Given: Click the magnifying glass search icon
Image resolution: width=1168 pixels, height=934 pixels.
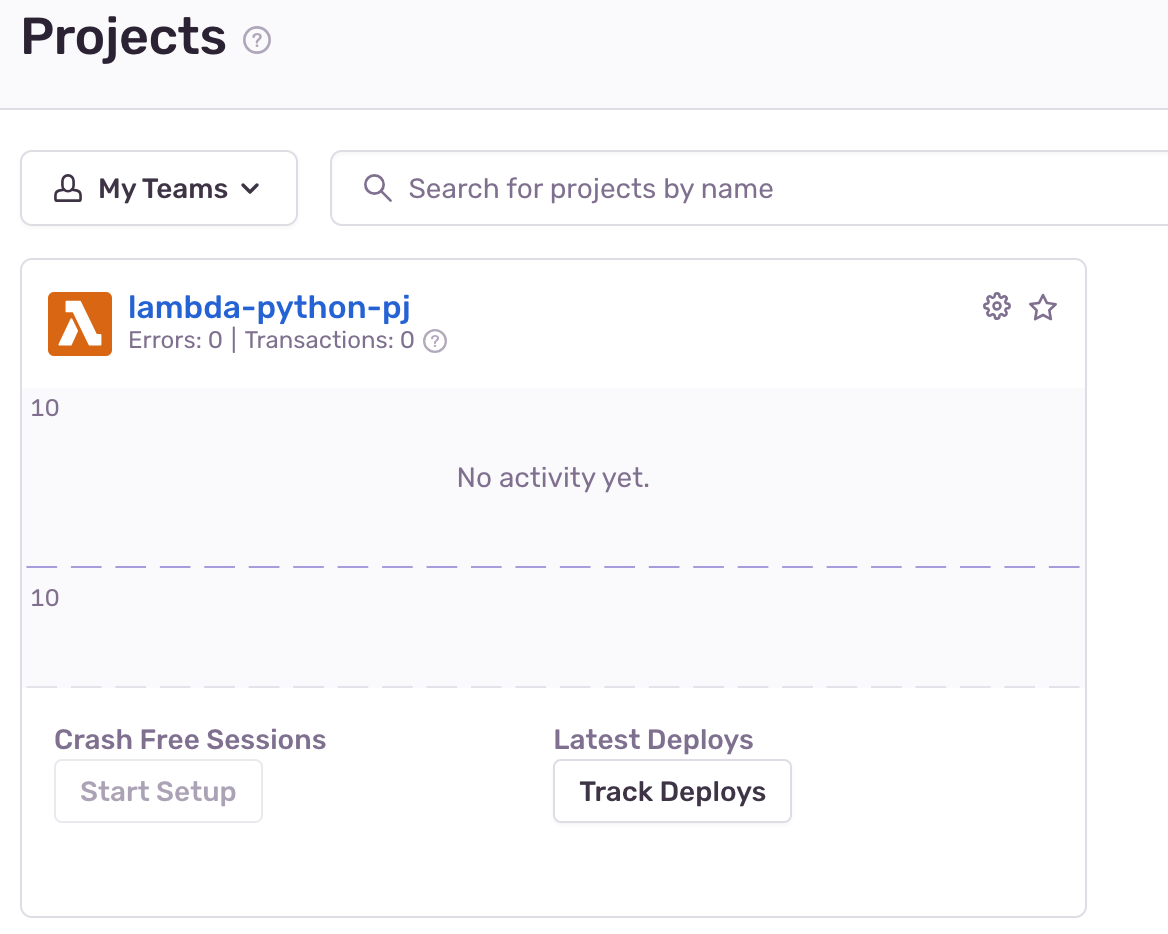Looking at the screenshot, I should (377, 189).
